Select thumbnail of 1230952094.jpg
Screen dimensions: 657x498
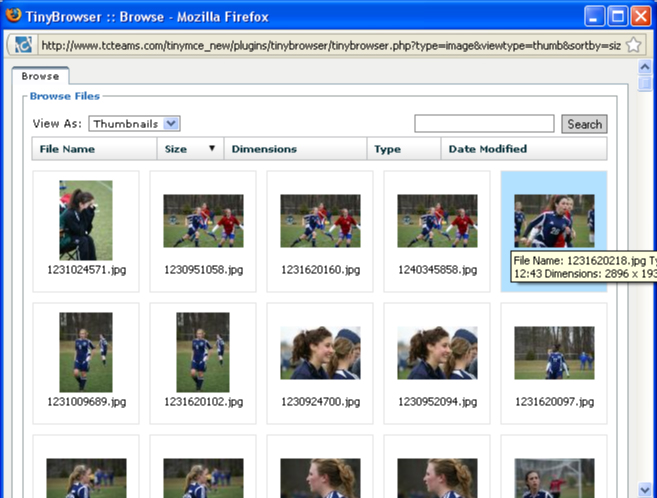[437, 353]
